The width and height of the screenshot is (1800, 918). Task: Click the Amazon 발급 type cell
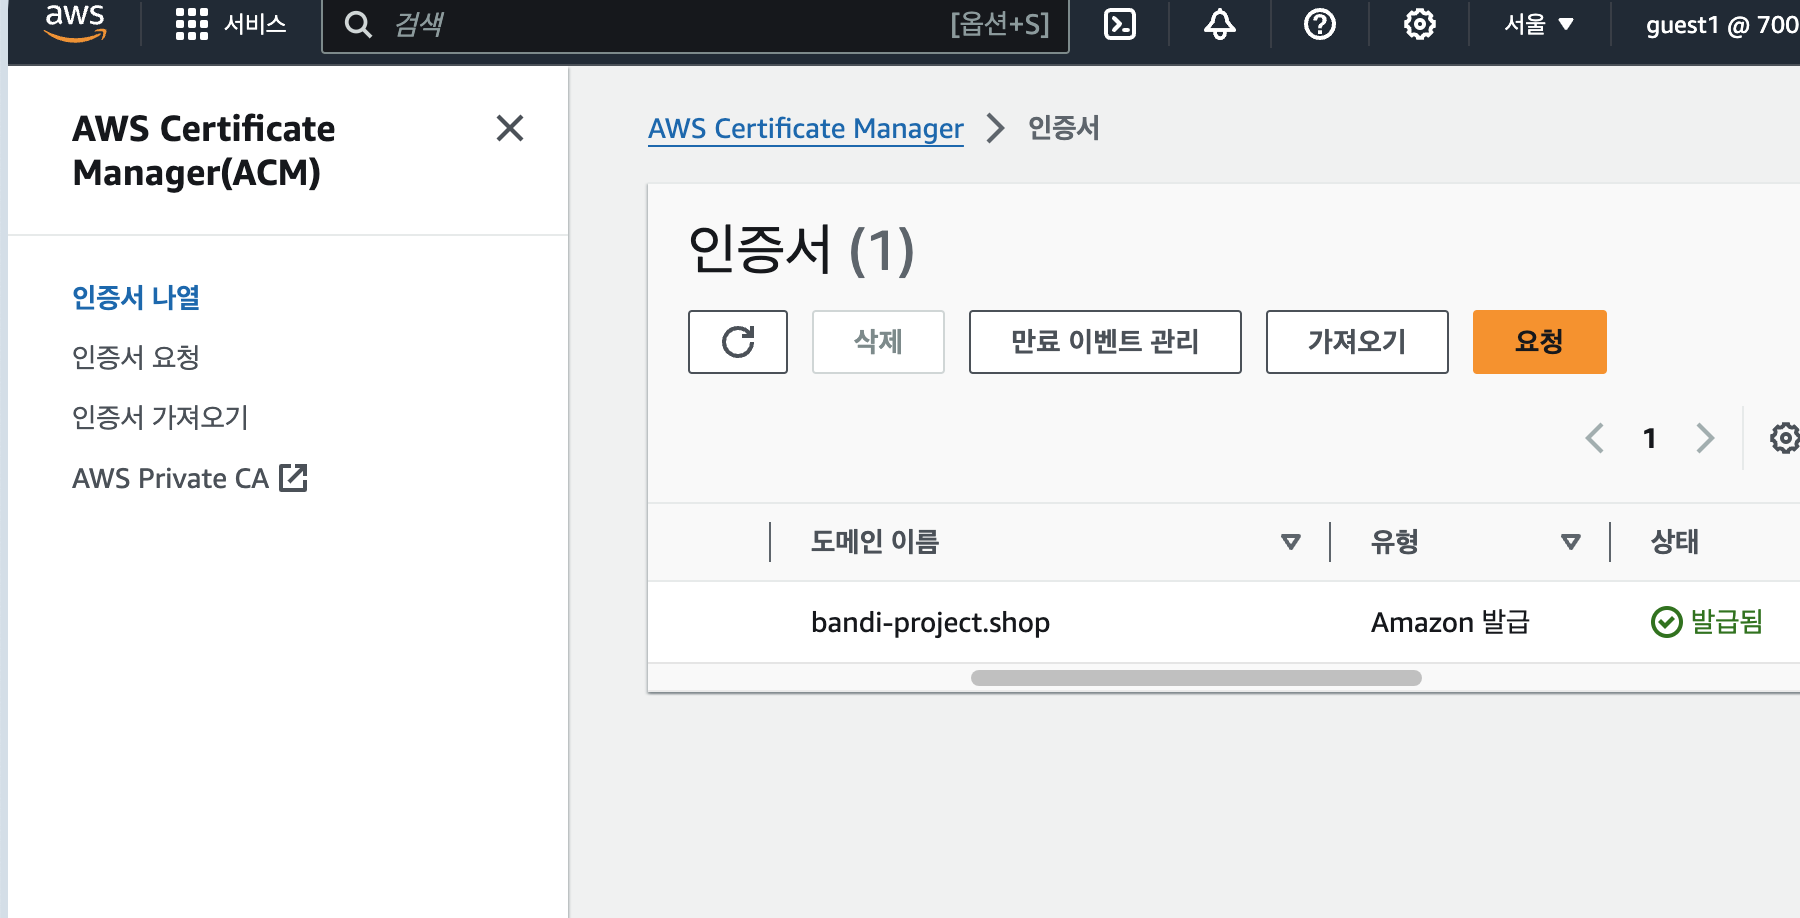point(1450,622)
